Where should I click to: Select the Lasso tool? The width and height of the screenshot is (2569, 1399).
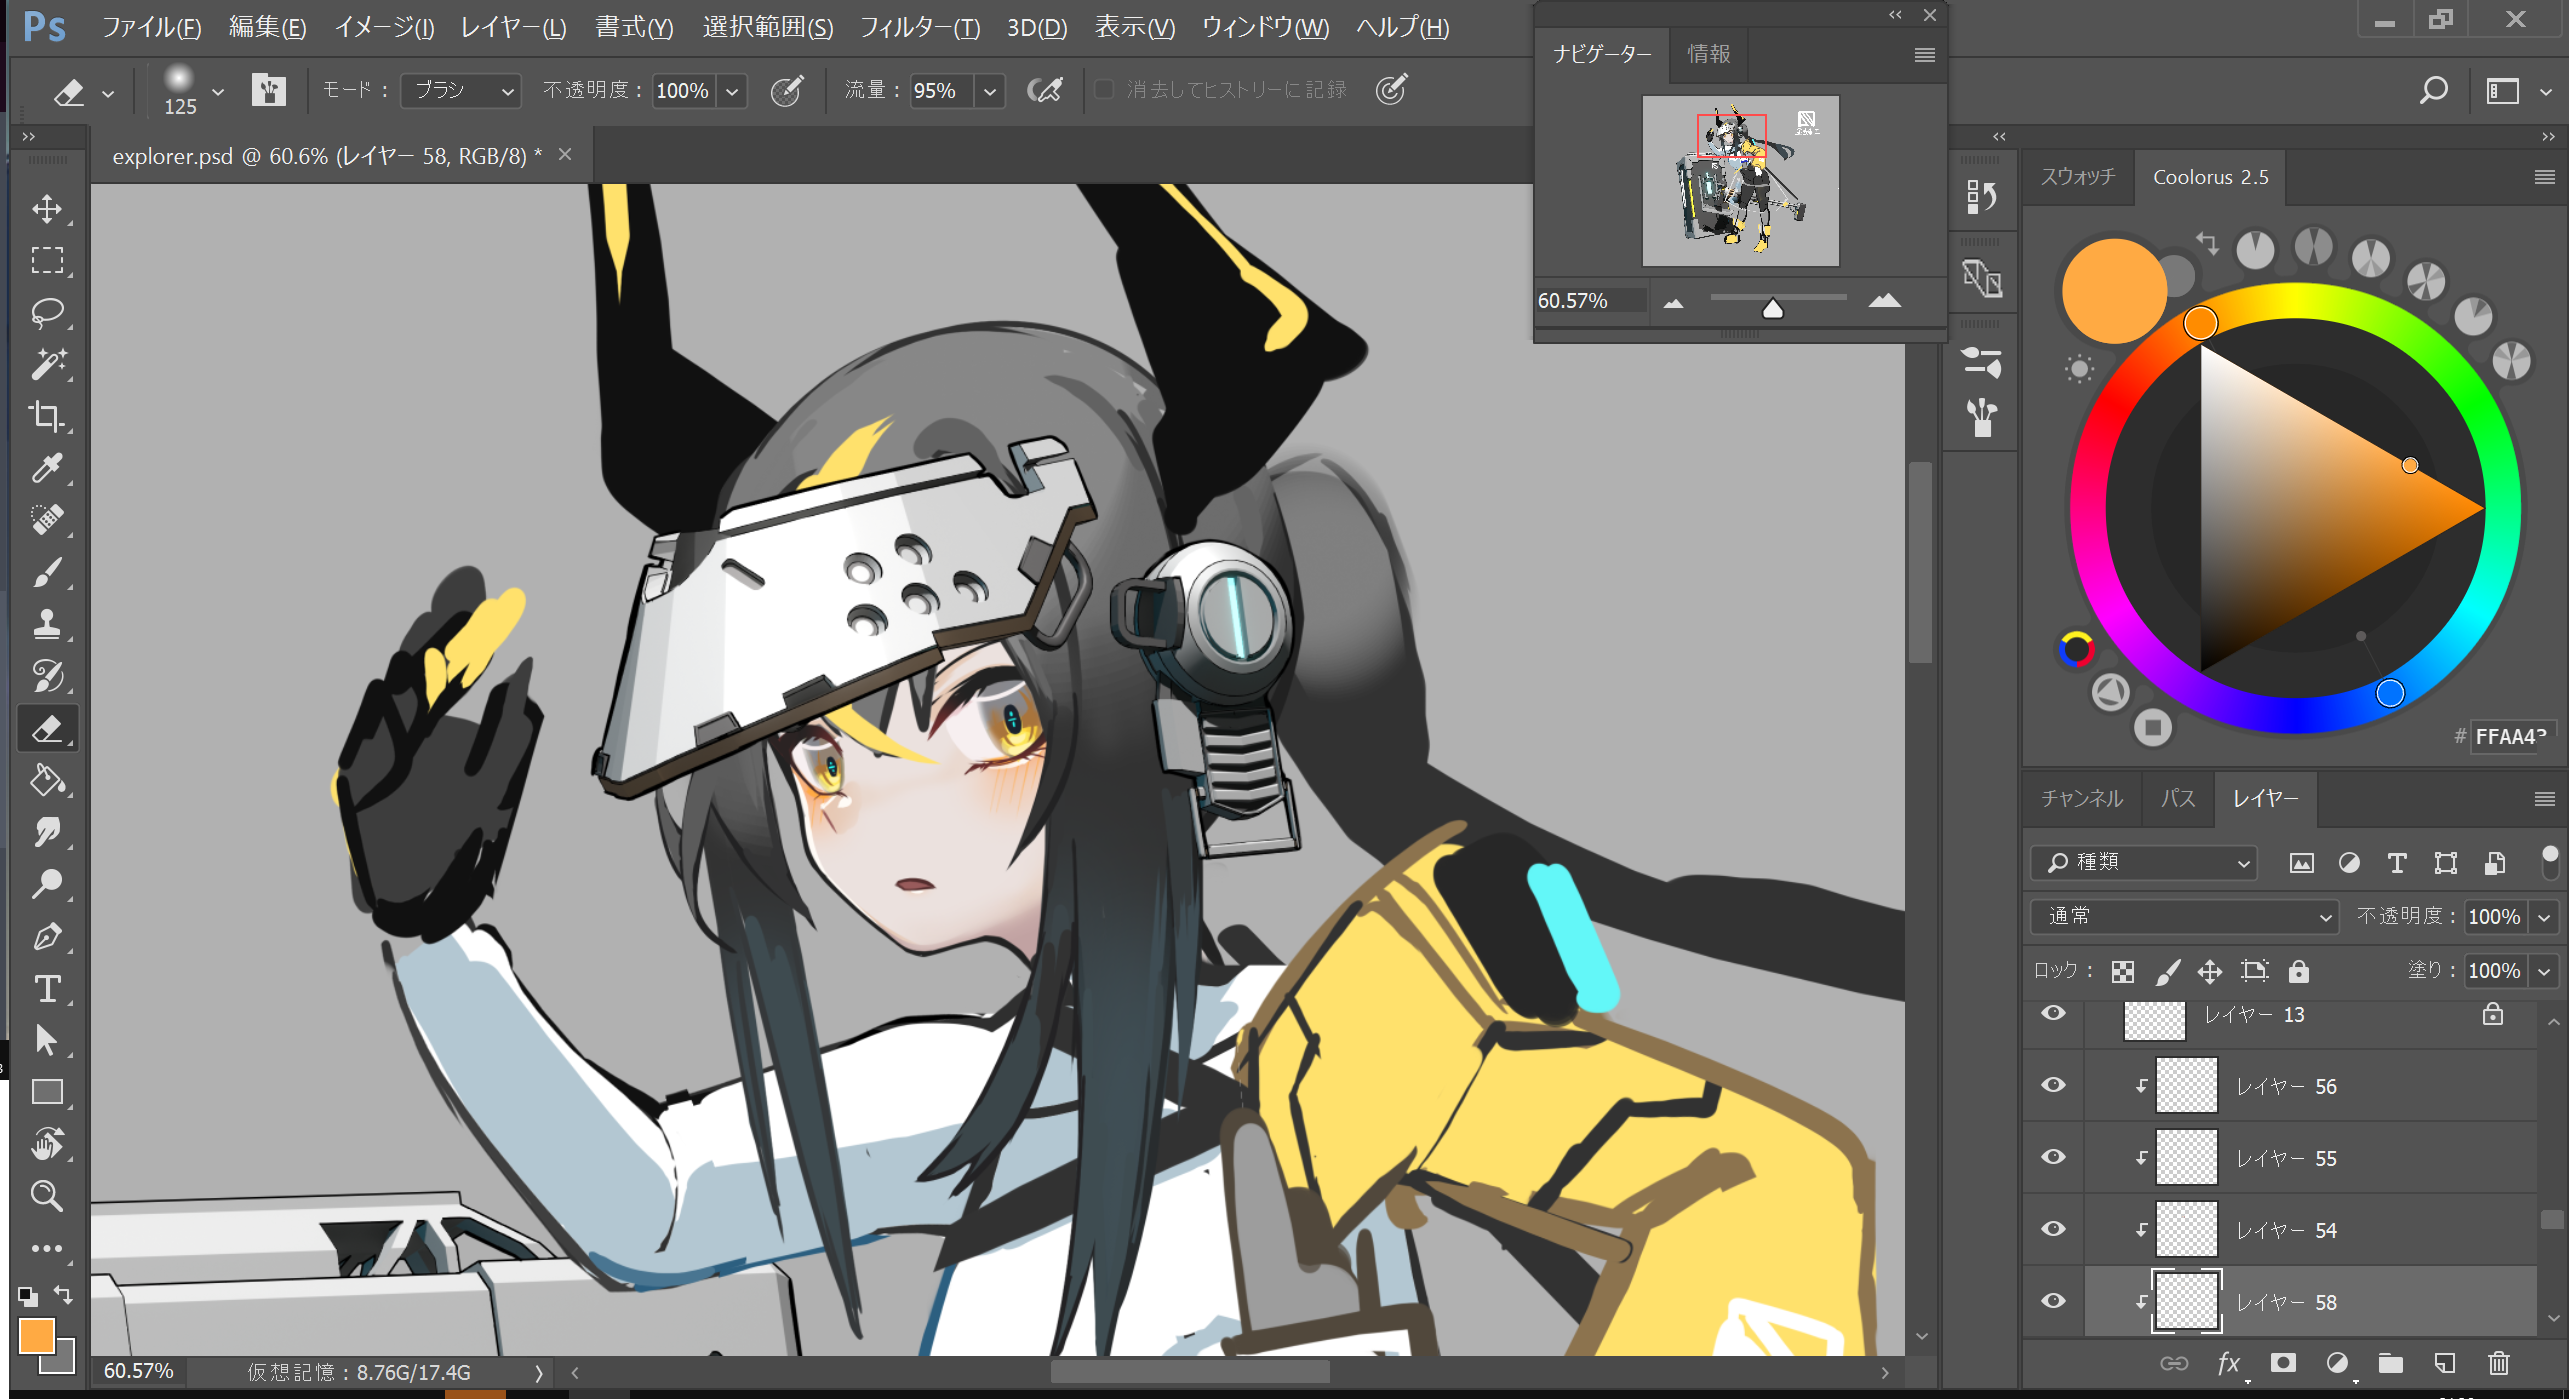click(47, 313)
